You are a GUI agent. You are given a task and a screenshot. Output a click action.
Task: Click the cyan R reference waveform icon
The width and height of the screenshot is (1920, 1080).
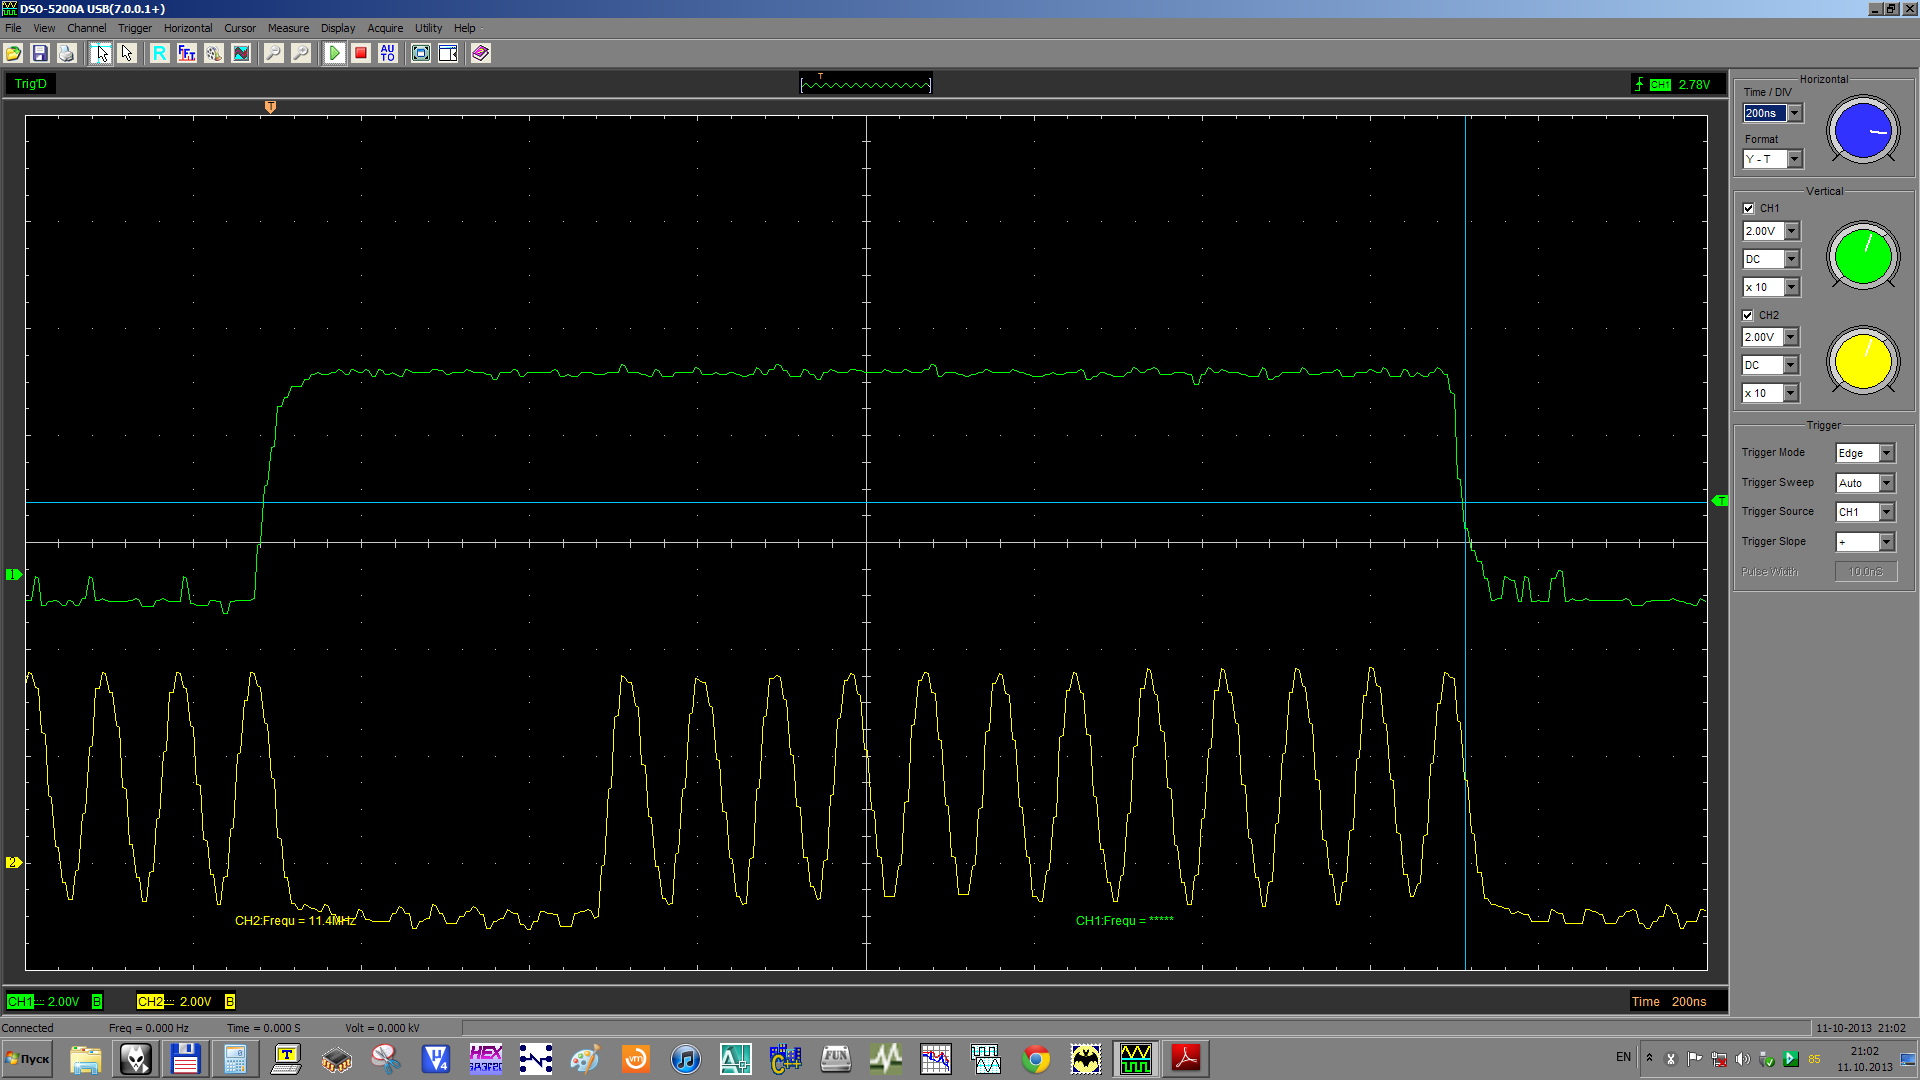[159, 53]
